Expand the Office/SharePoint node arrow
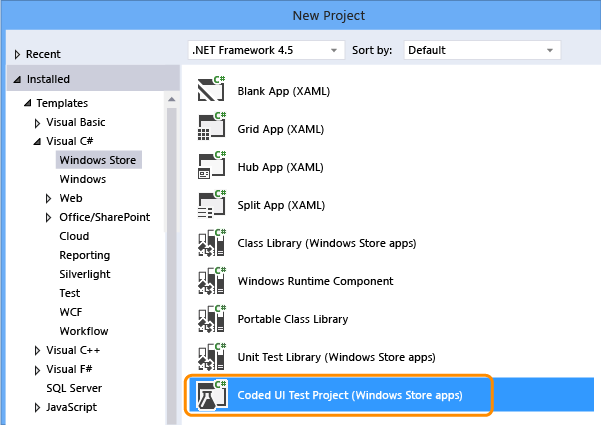The height and width of the screenshot is (425, 601). [x=48, y=218]
